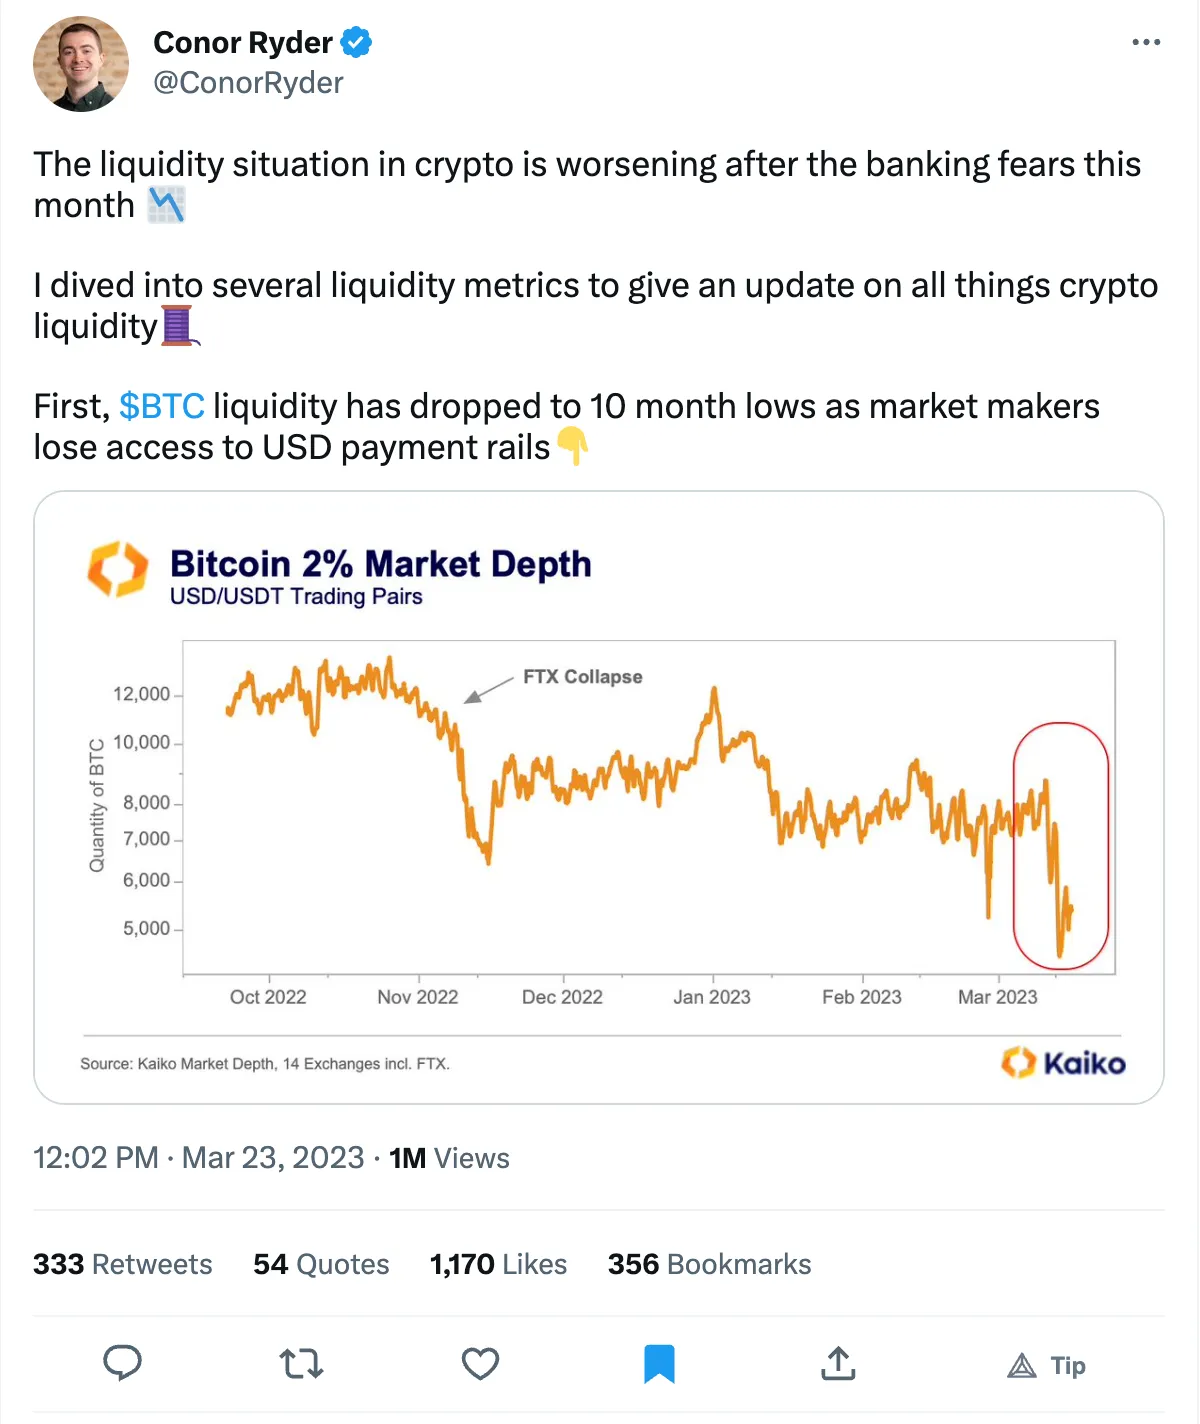This screenshot has width=1200, height=1424.
Task: Click the blue verified badge
Action: (356, 42)
